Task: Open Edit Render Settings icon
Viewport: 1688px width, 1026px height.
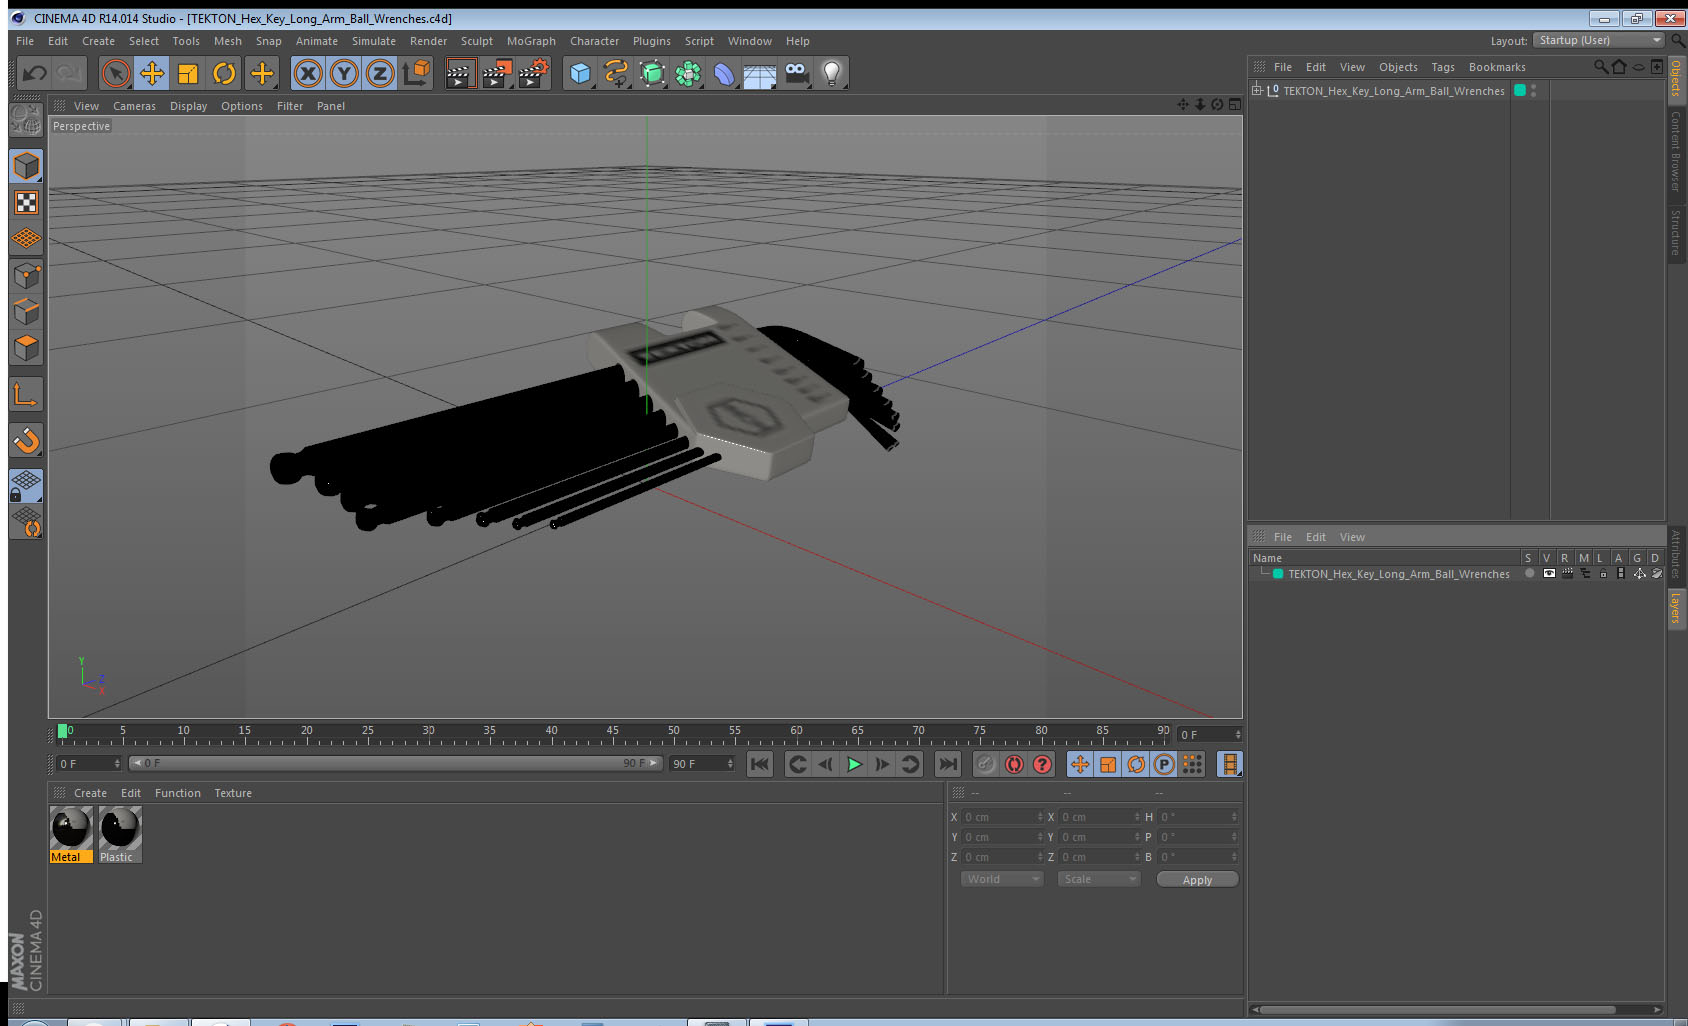Action: click(x=532, y=73)
